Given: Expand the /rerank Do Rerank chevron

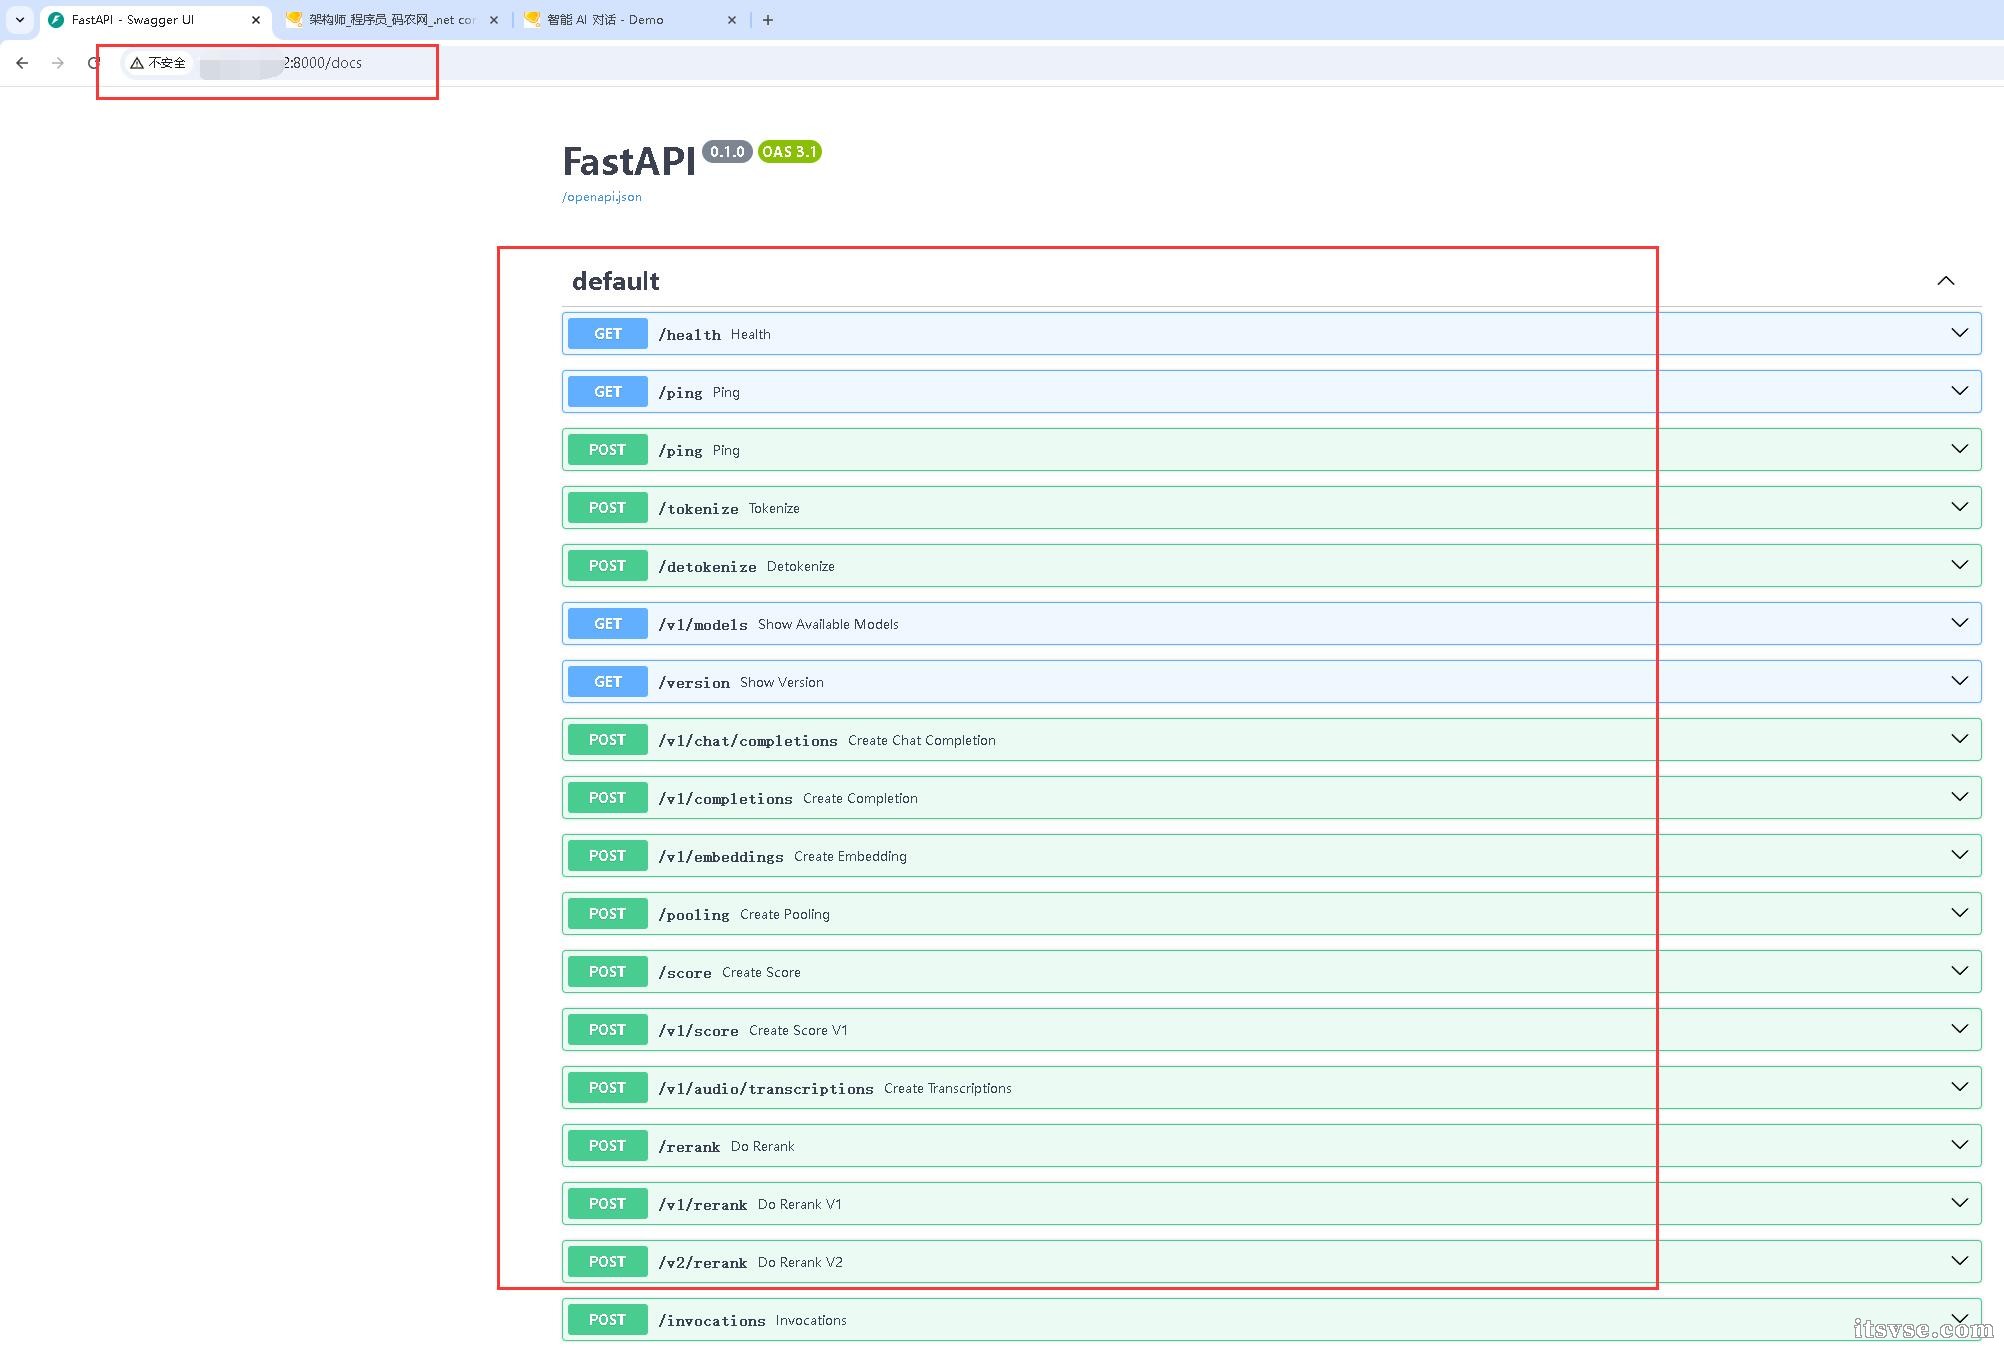Looking at the screenshot, I should coord(1960,1145).
